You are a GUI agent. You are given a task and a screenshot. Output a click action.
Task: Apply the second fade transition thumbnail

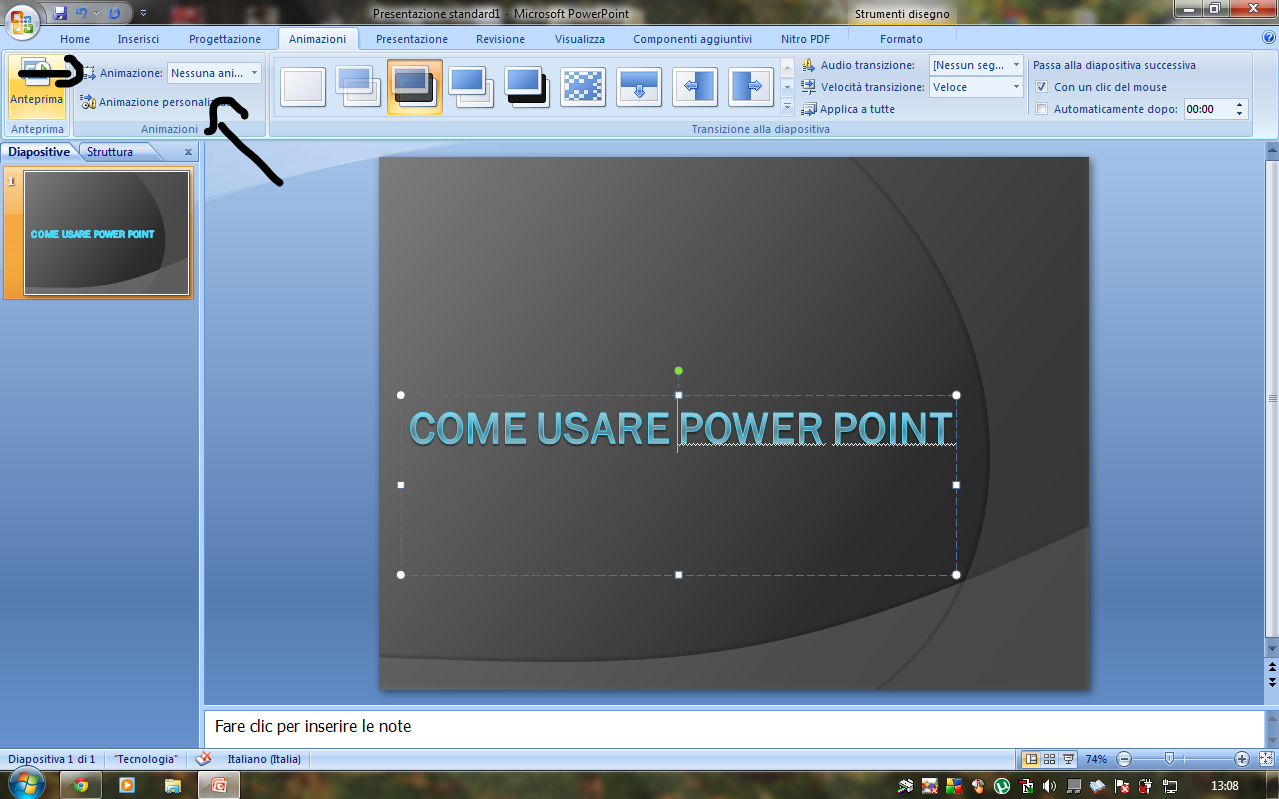click(359, 87)
